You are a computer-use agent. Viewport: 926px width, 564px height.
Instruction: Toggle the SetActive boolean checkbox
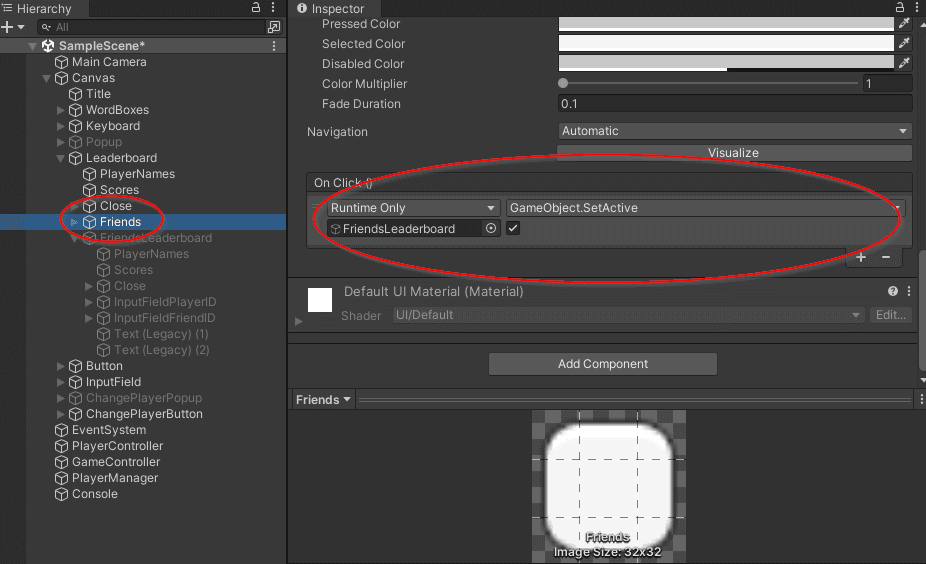pos(513,229)
